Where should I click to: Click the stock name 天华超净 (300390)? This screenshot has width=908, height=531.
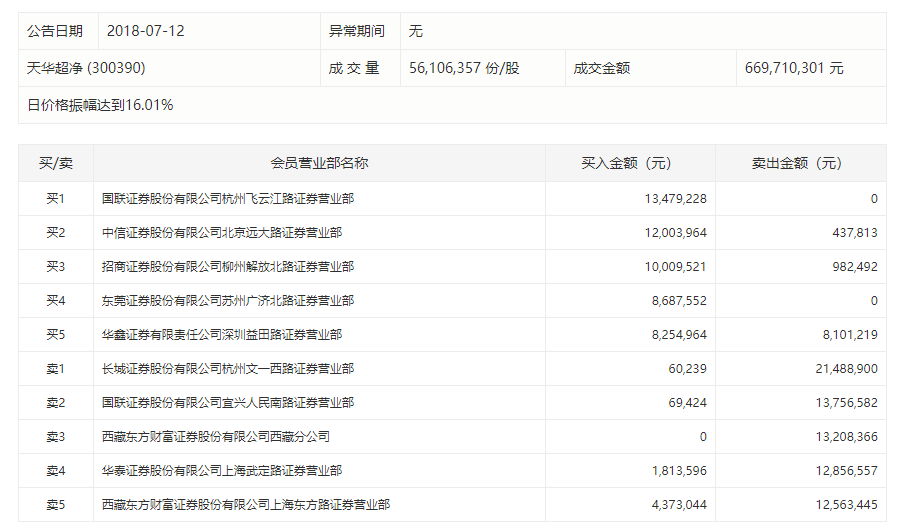(x=93, y=68)
